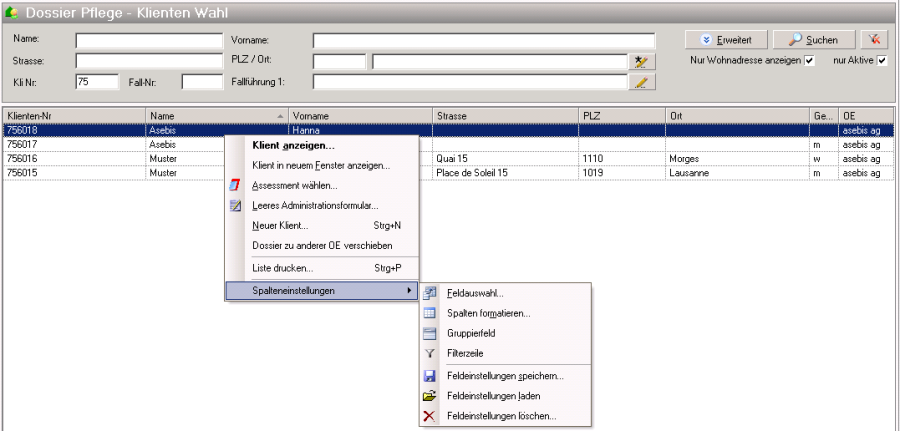Click the sort arrow in the Name column header
This screenshot has width=900, height=431.
(280, 116)
